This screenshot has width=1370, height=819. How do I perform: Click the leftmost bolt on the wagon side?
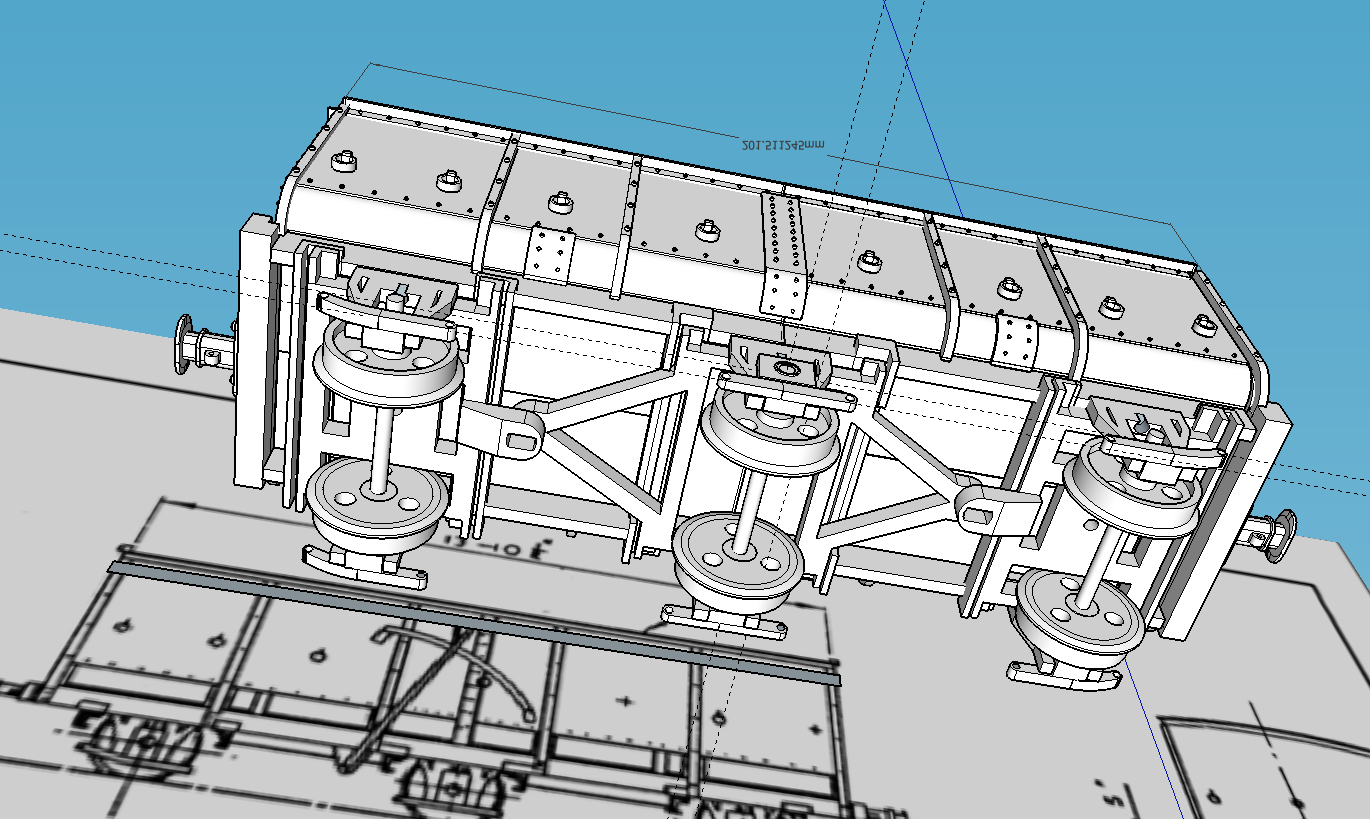point(343,161)
